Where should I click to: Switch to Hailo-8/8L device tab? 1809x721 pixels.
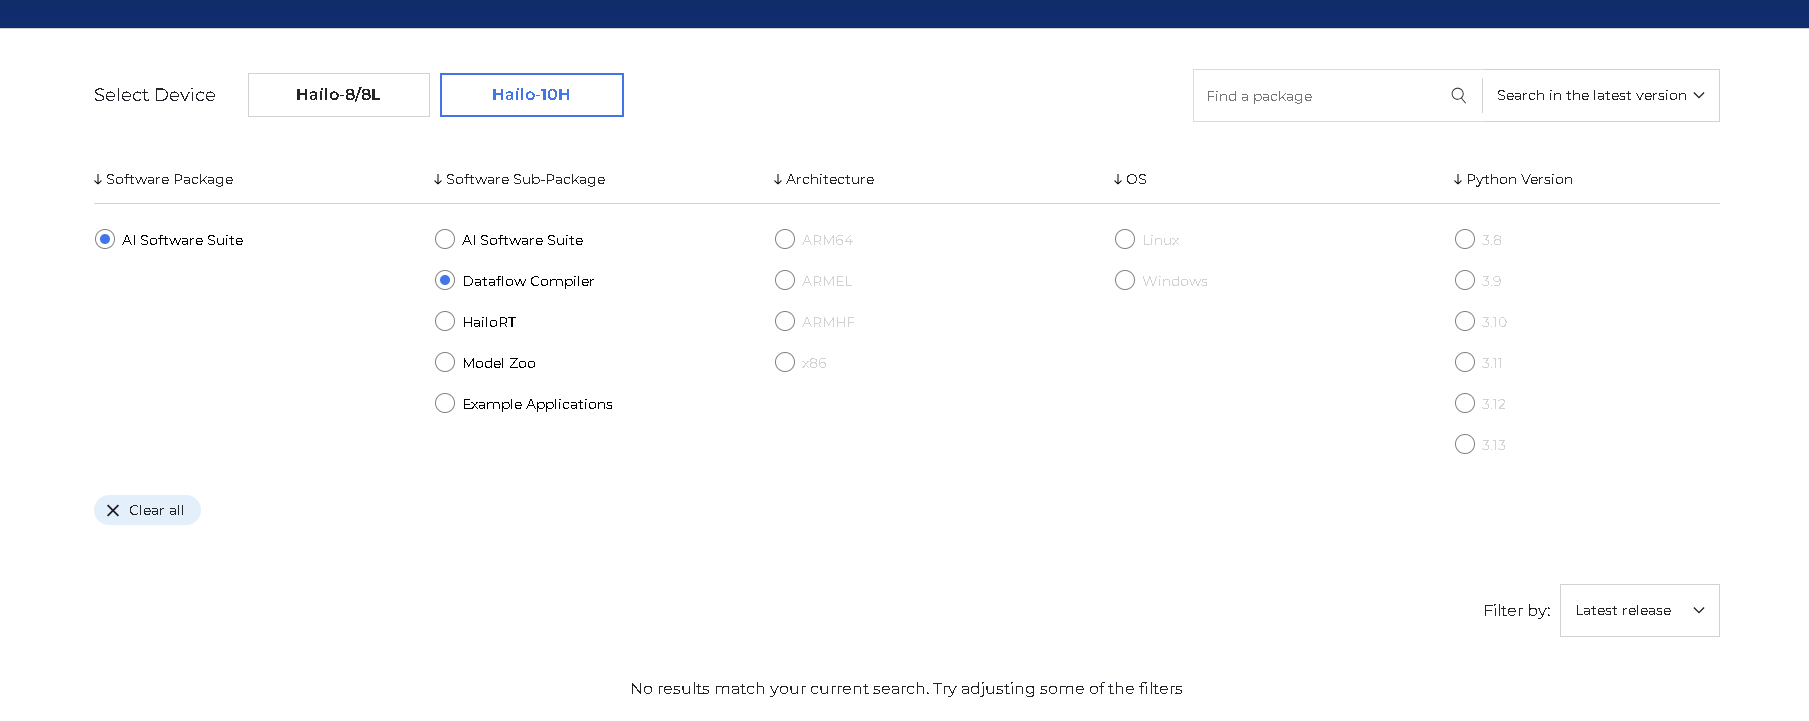click(x=338, y=95)
